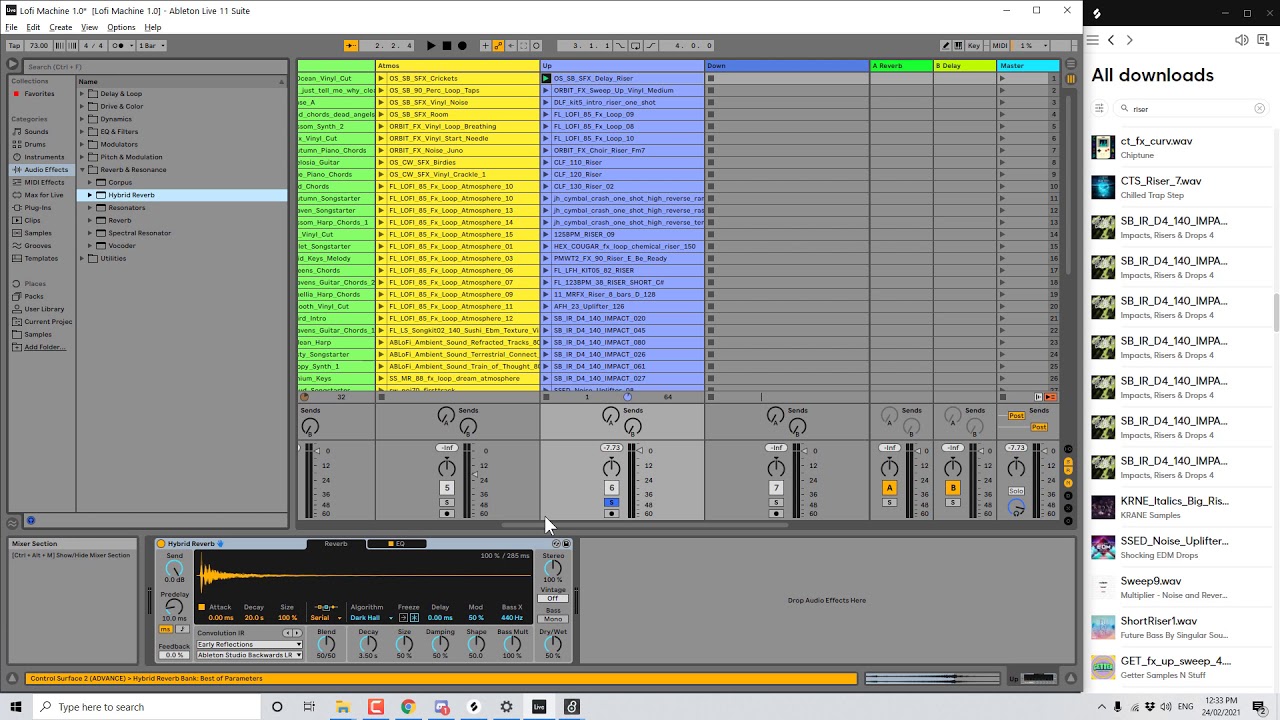
Task: Open File Explorer from the taskbar
Action: [x=343, y=707]
